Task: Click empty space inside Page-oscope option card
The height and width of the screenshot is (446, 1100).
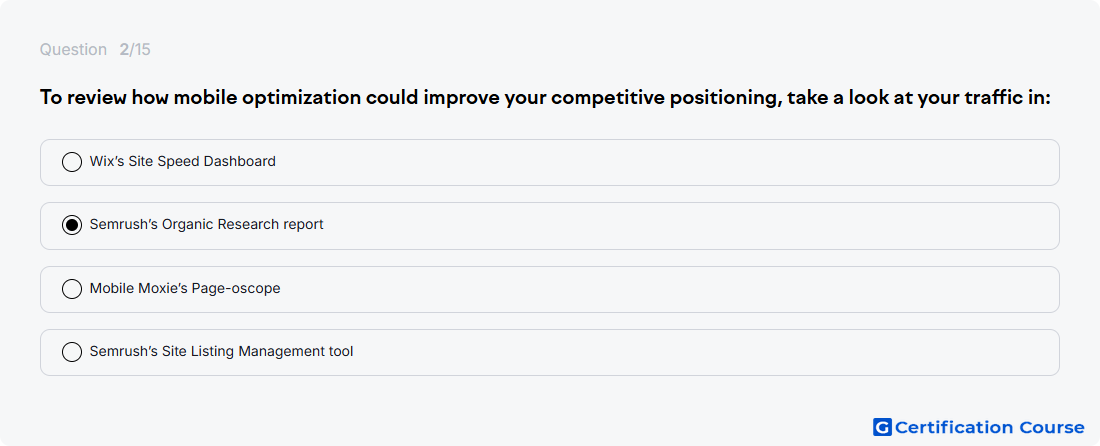Action: point(666,289)
